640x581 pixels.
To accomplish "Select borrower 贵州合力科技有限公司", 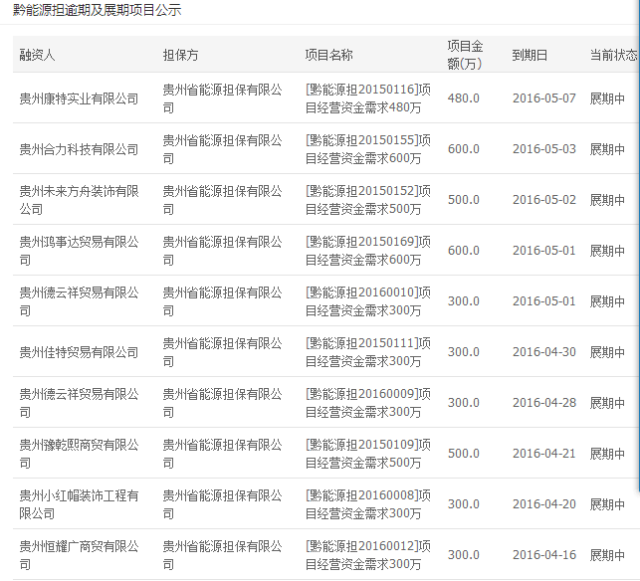I will click(x=79, y=149).
